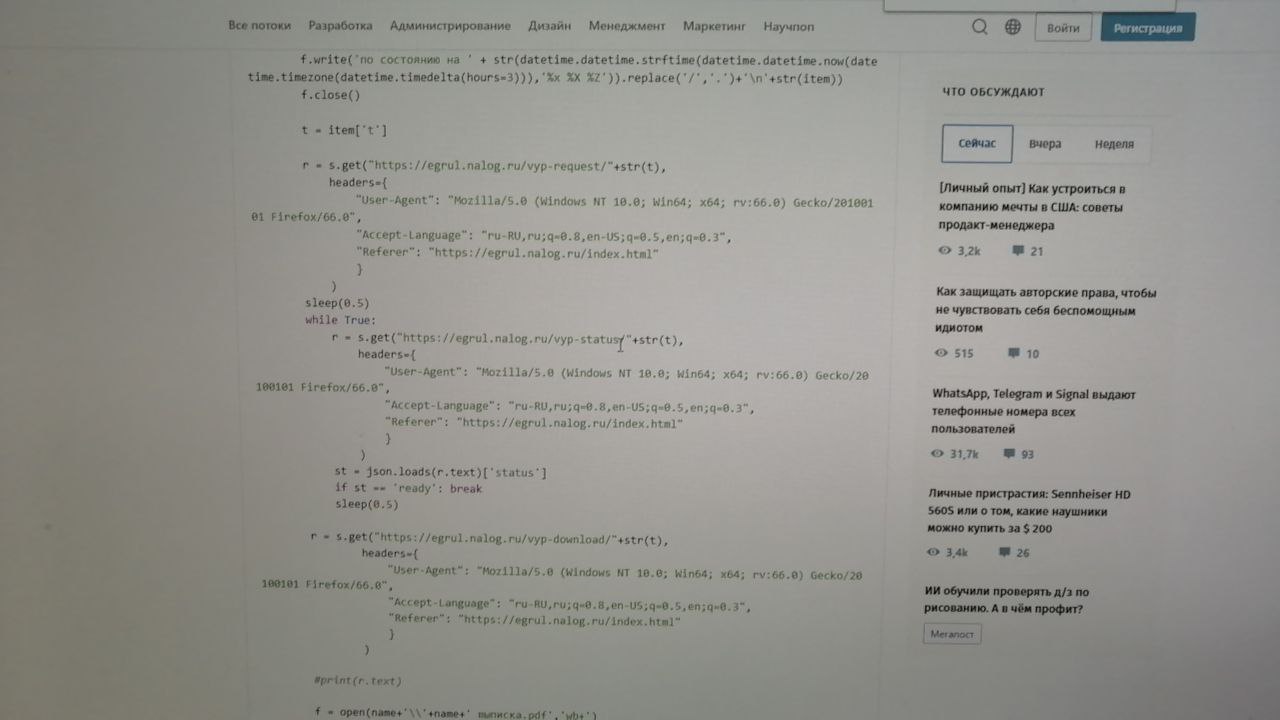Click the comments icon showing 10

[1013, 353]
